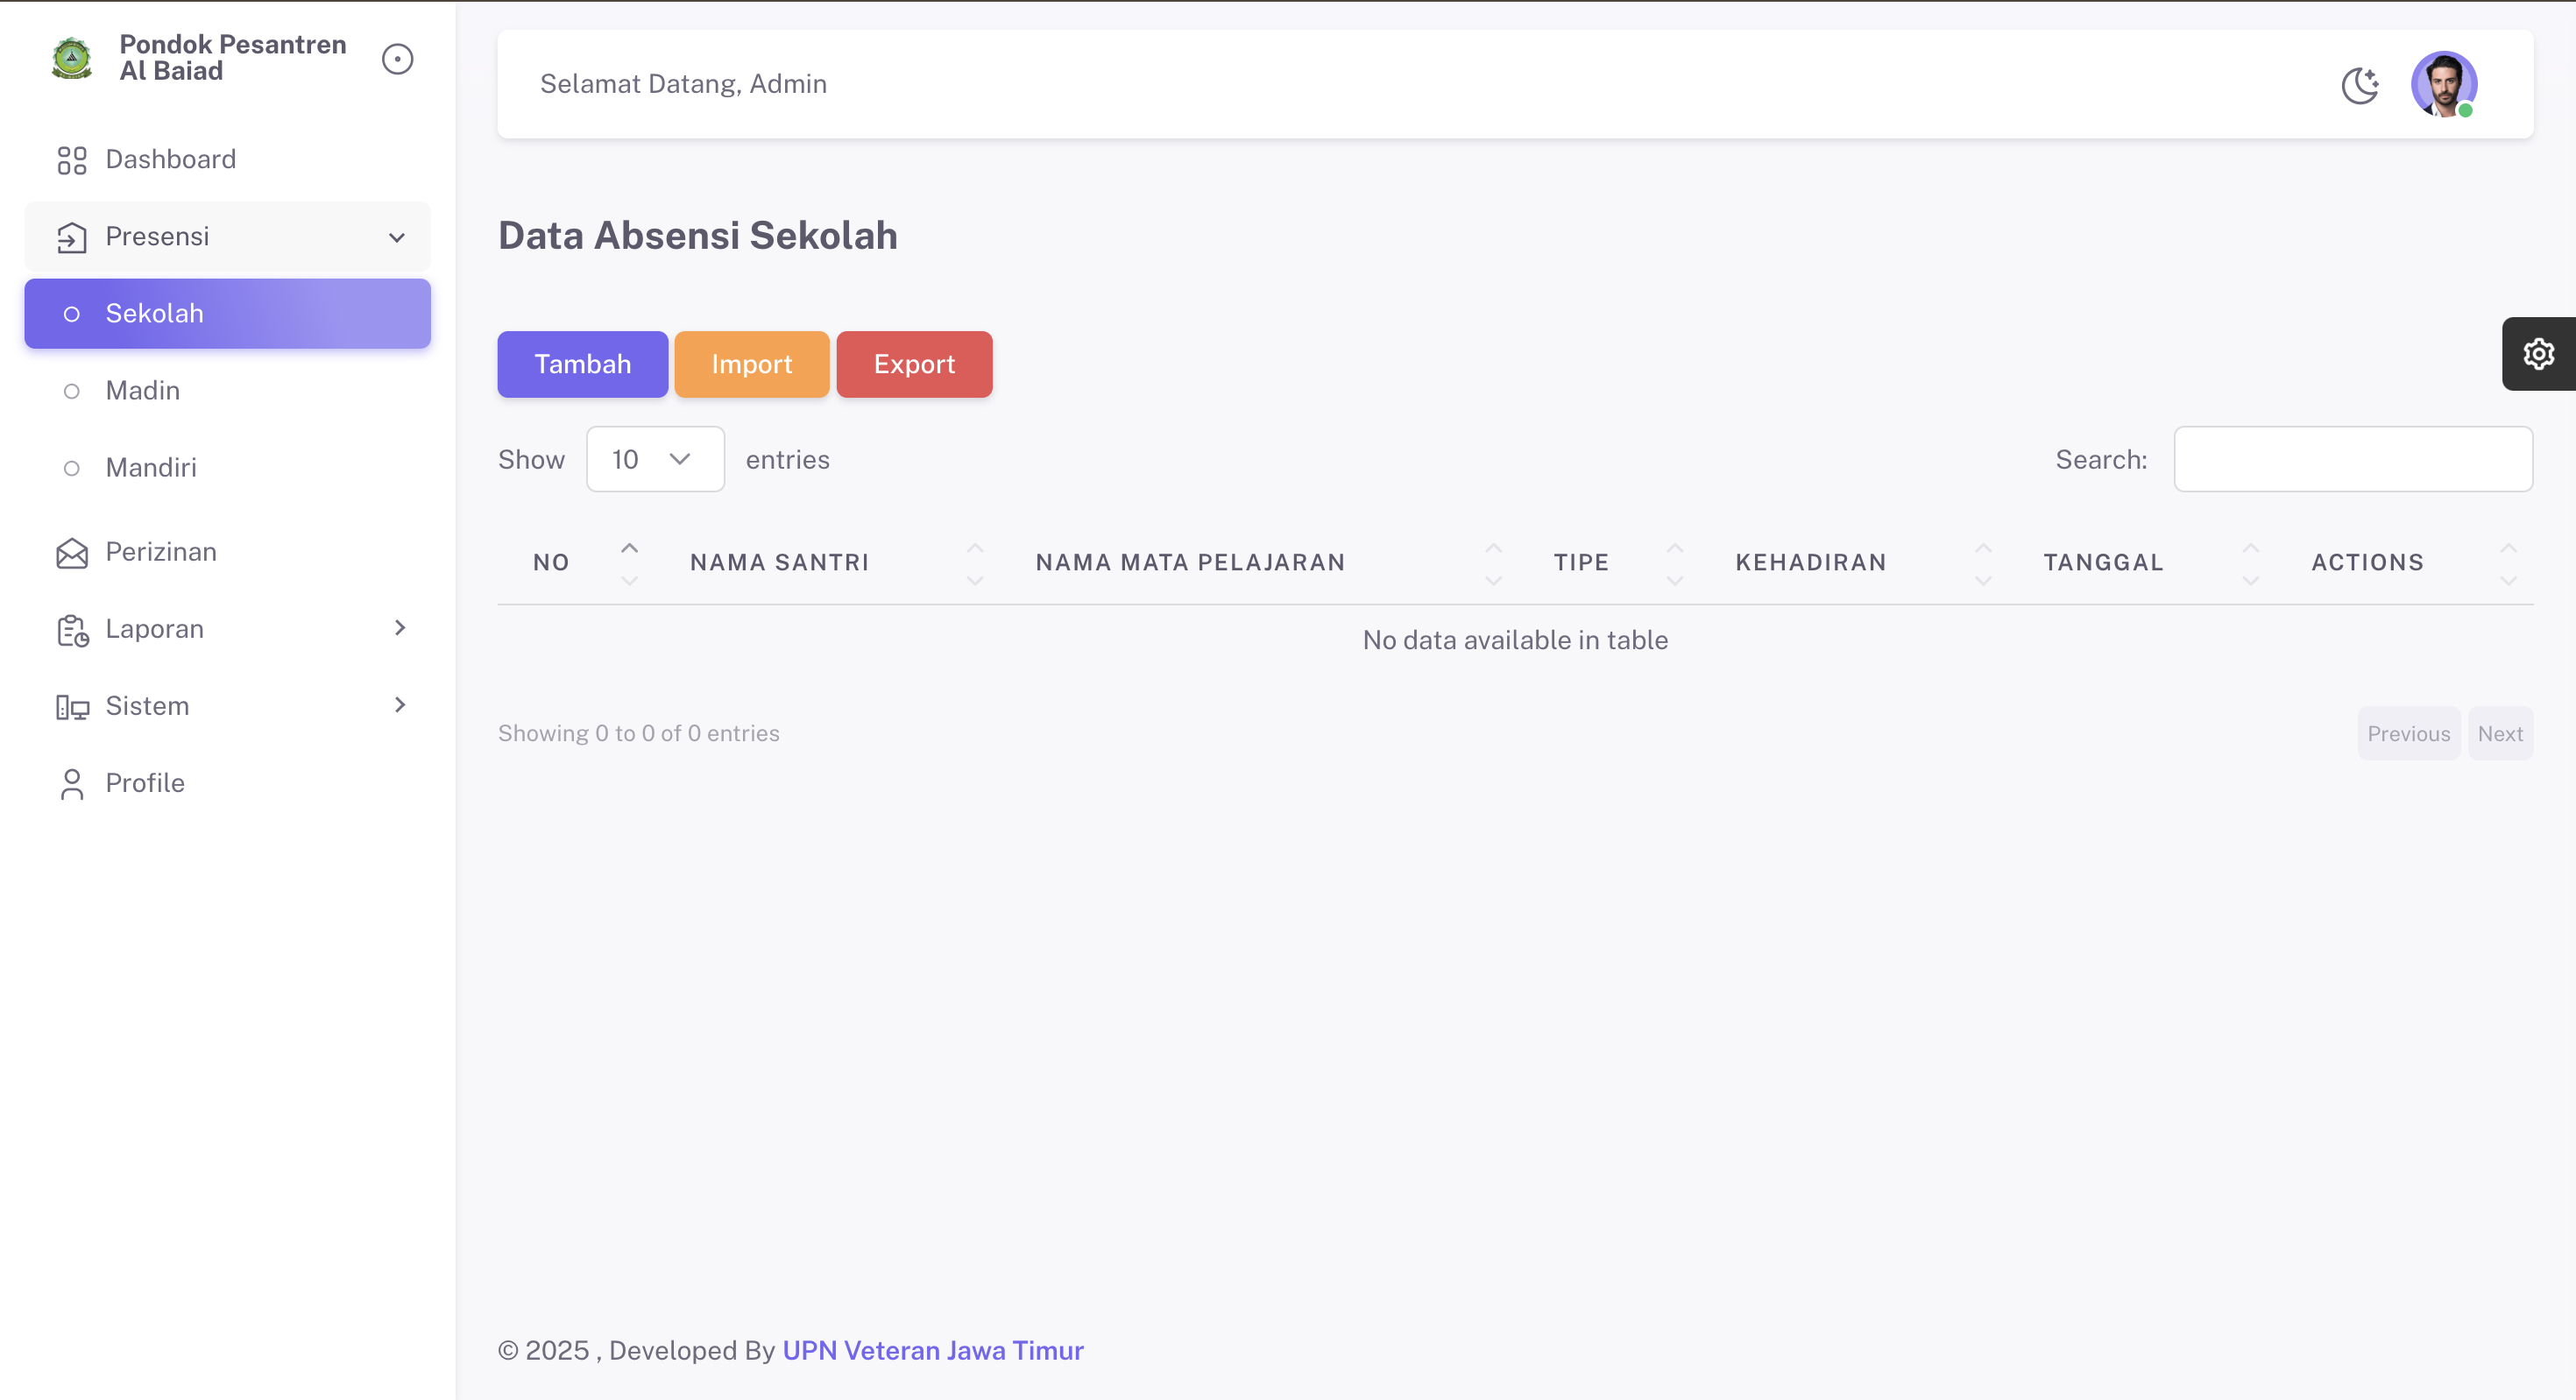Click the Dashboard grid icon
The width and height of the screenshot is (2576, 1400).
click(x=72, y=160)
